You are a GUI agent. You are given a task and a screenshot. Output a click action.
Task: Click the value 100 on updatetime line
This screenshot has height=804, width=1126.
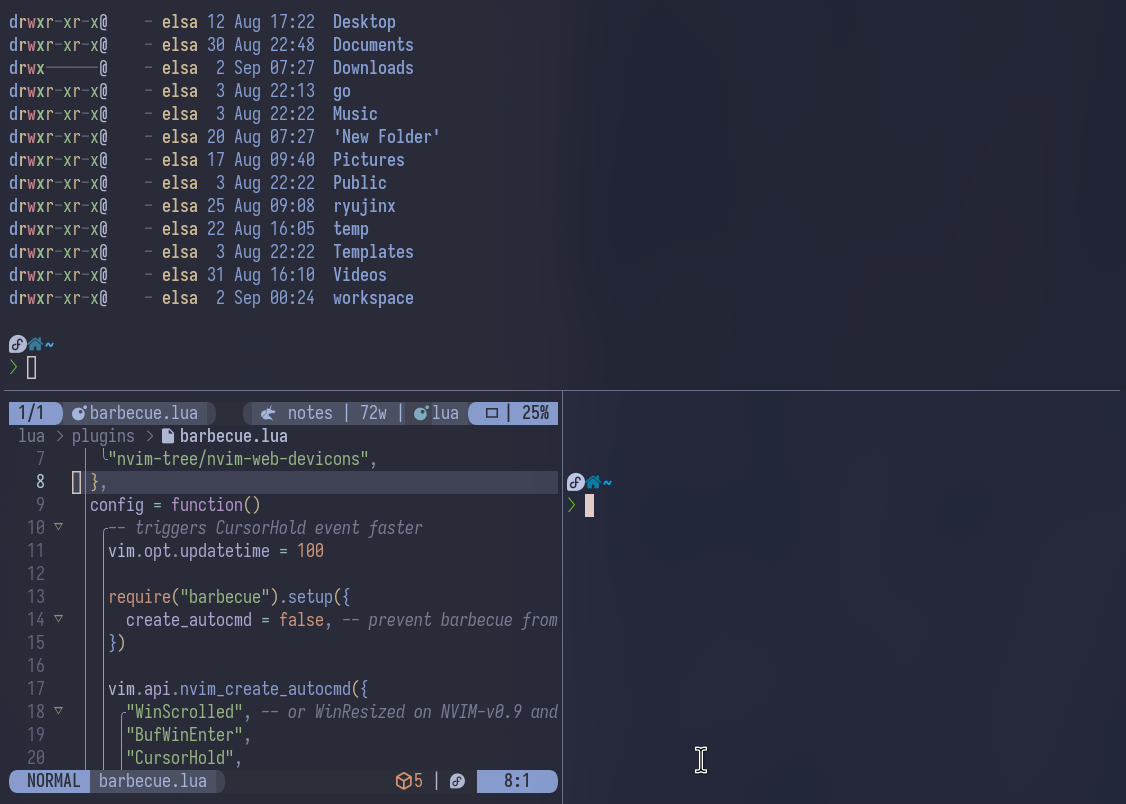point(310,551)
